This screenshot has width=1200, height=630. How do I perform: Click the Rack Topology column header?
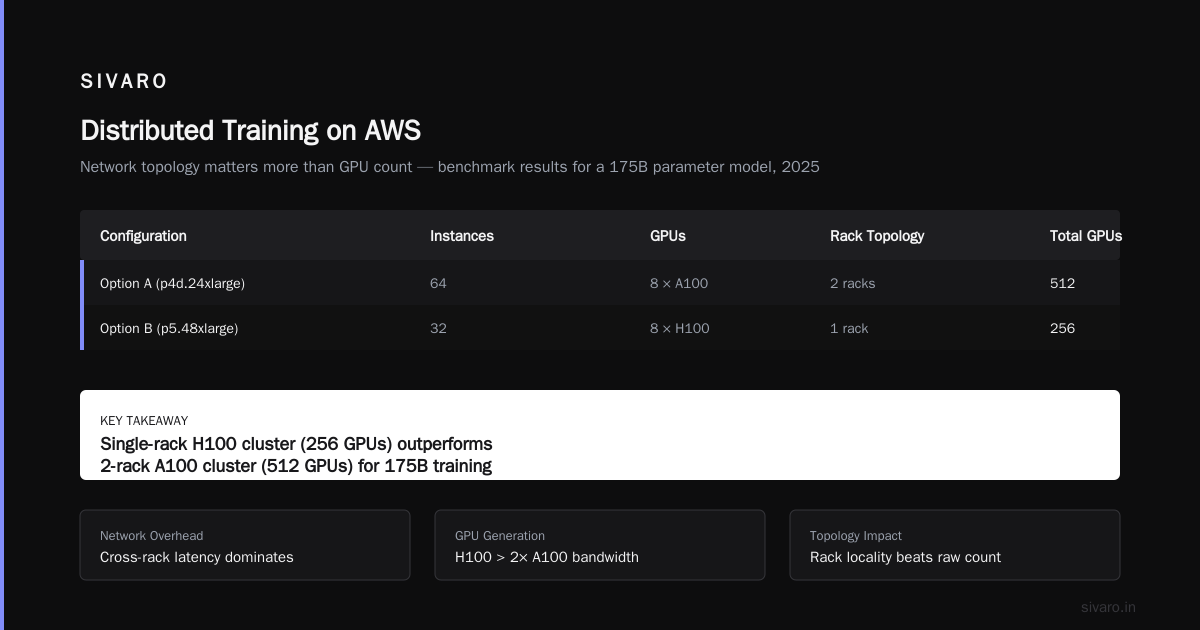(877, 236)
